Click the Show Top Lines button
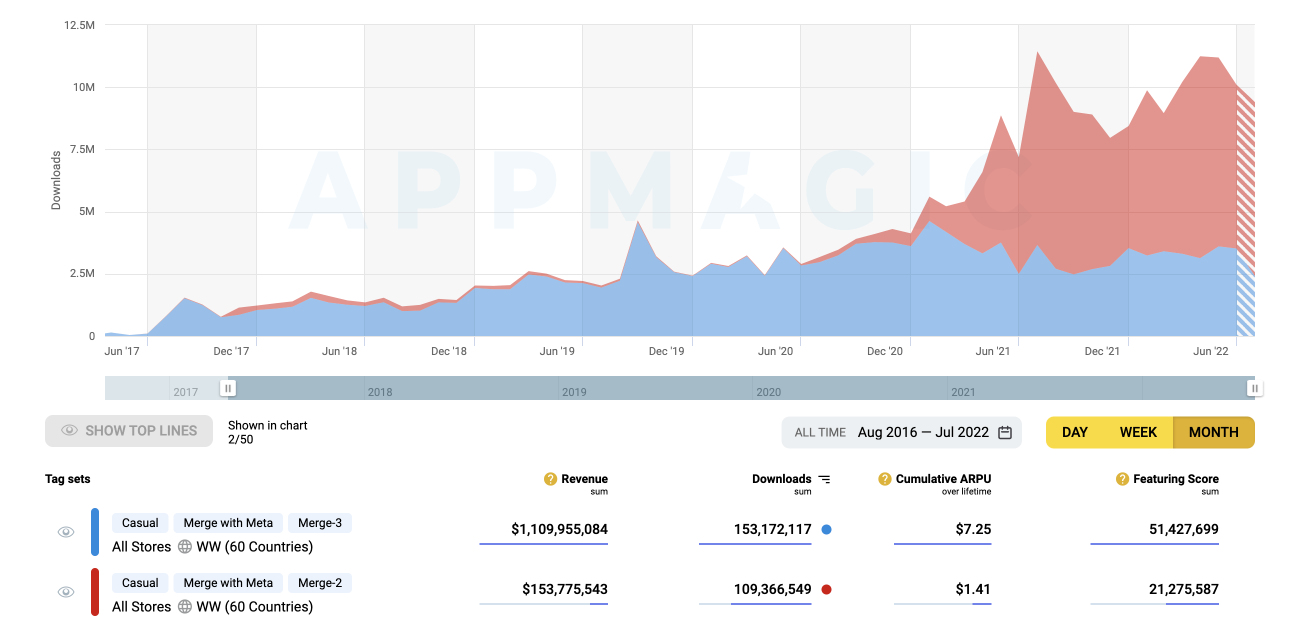Screen dimensions: 1306x639 click(129, 431)
